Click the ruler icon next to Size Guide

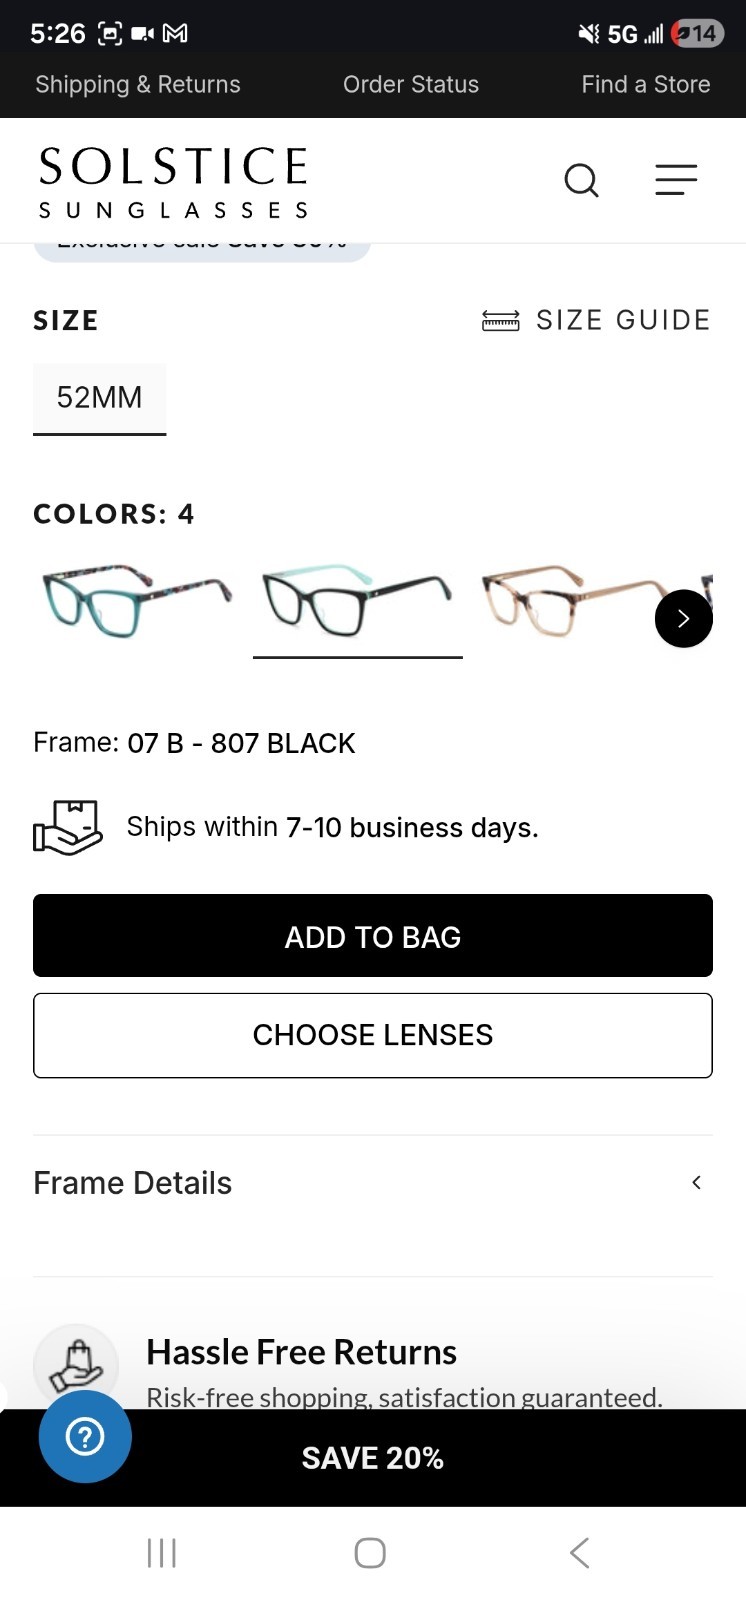tap(502, 320)
